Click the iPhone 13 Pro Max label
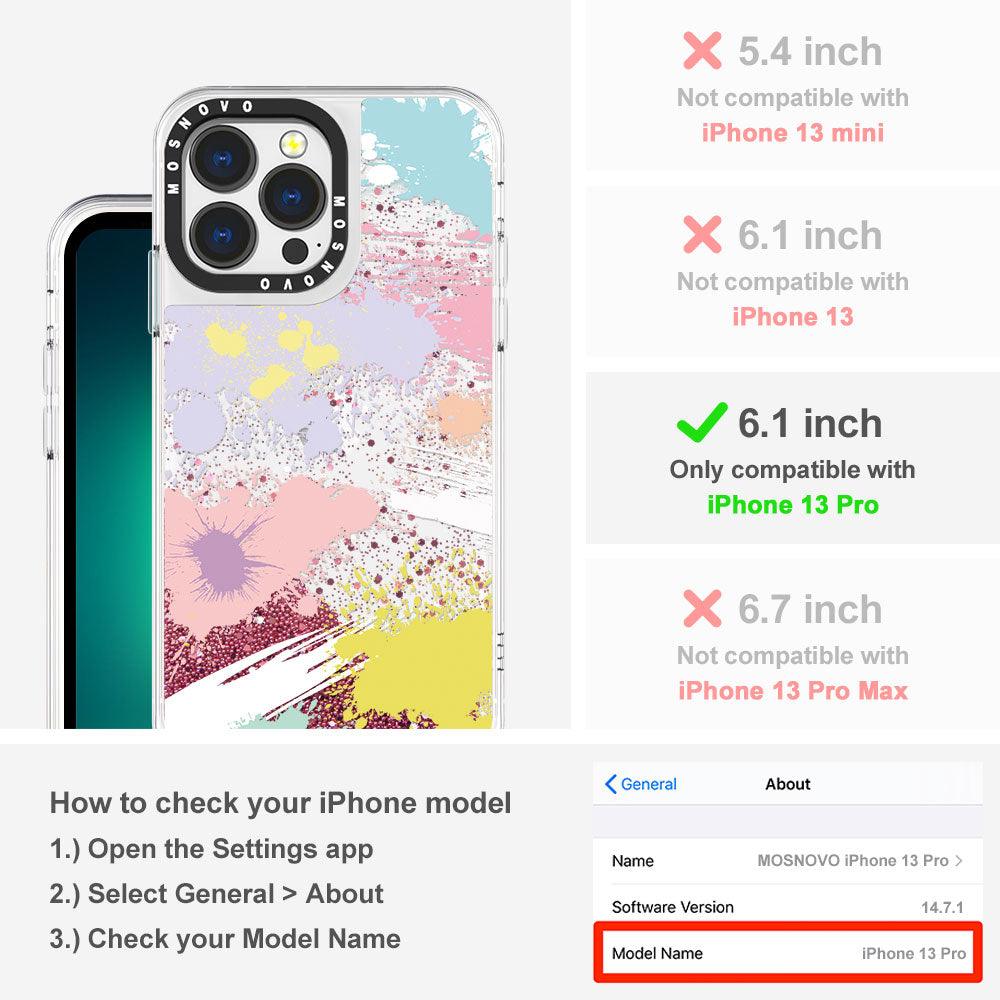The image size is (1000, 1000). pos(793,691)
